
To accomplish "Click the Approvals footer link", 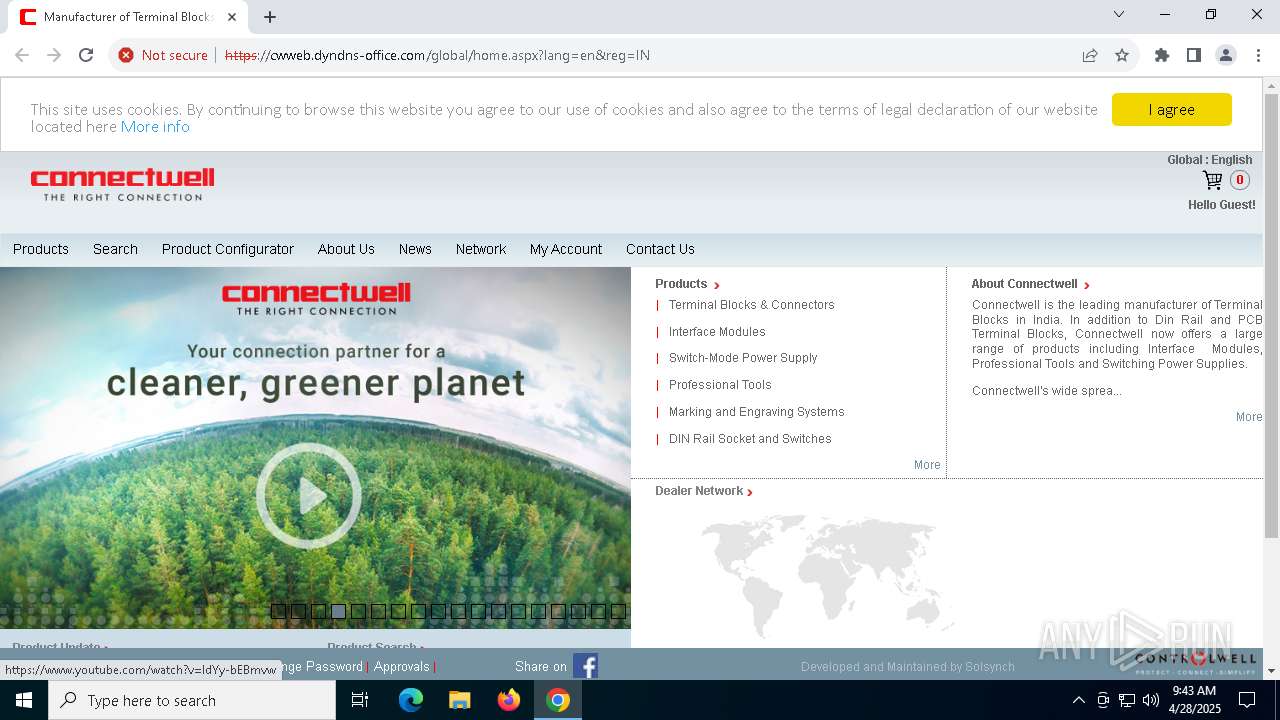I will point(402,667).
